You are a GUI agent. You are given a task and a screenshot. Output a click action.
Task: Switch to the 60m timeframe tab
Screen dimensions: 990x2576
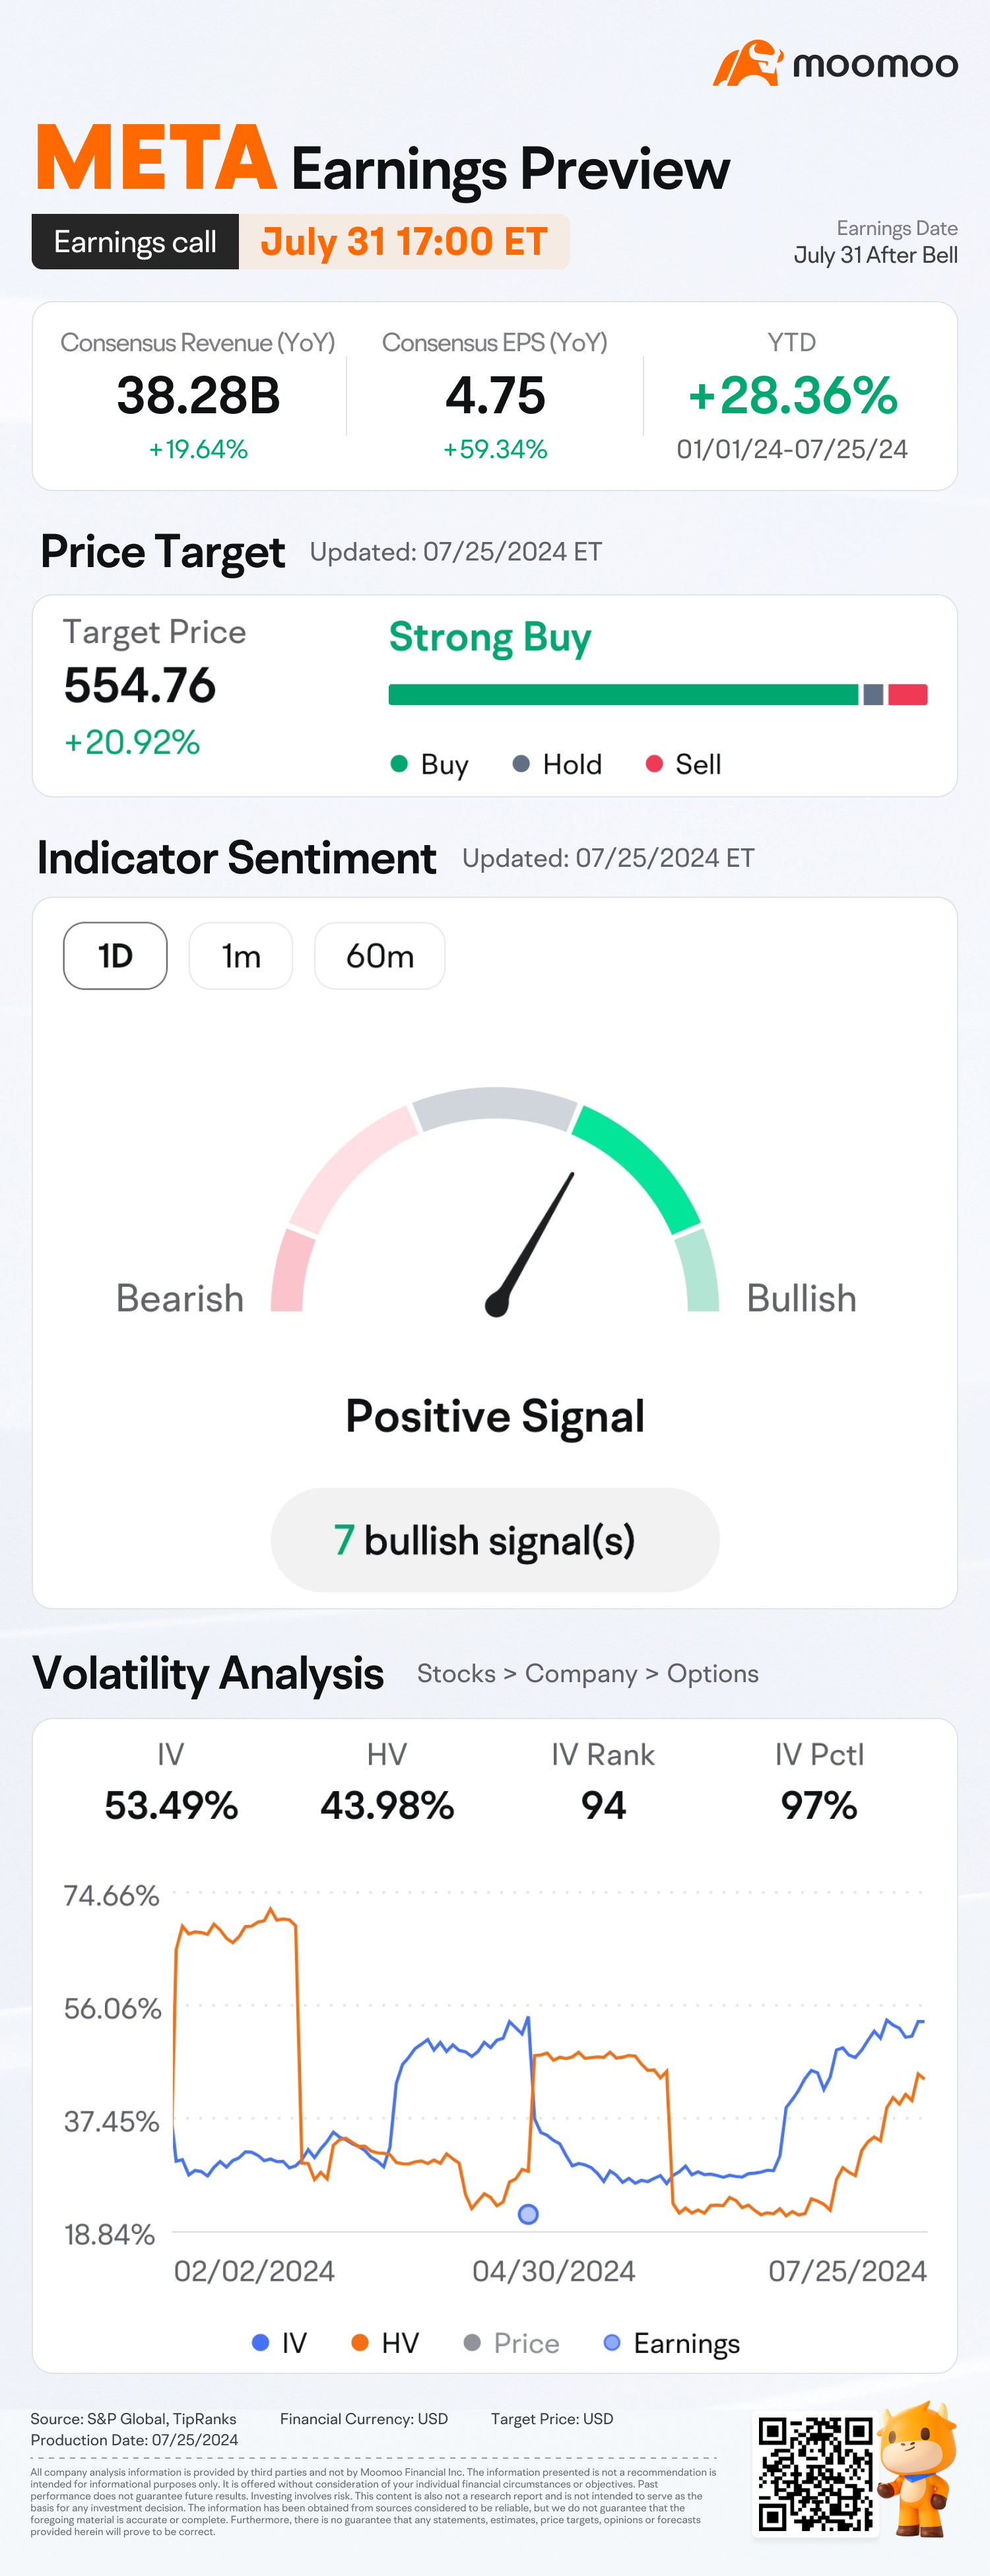(x=380, y=956)
